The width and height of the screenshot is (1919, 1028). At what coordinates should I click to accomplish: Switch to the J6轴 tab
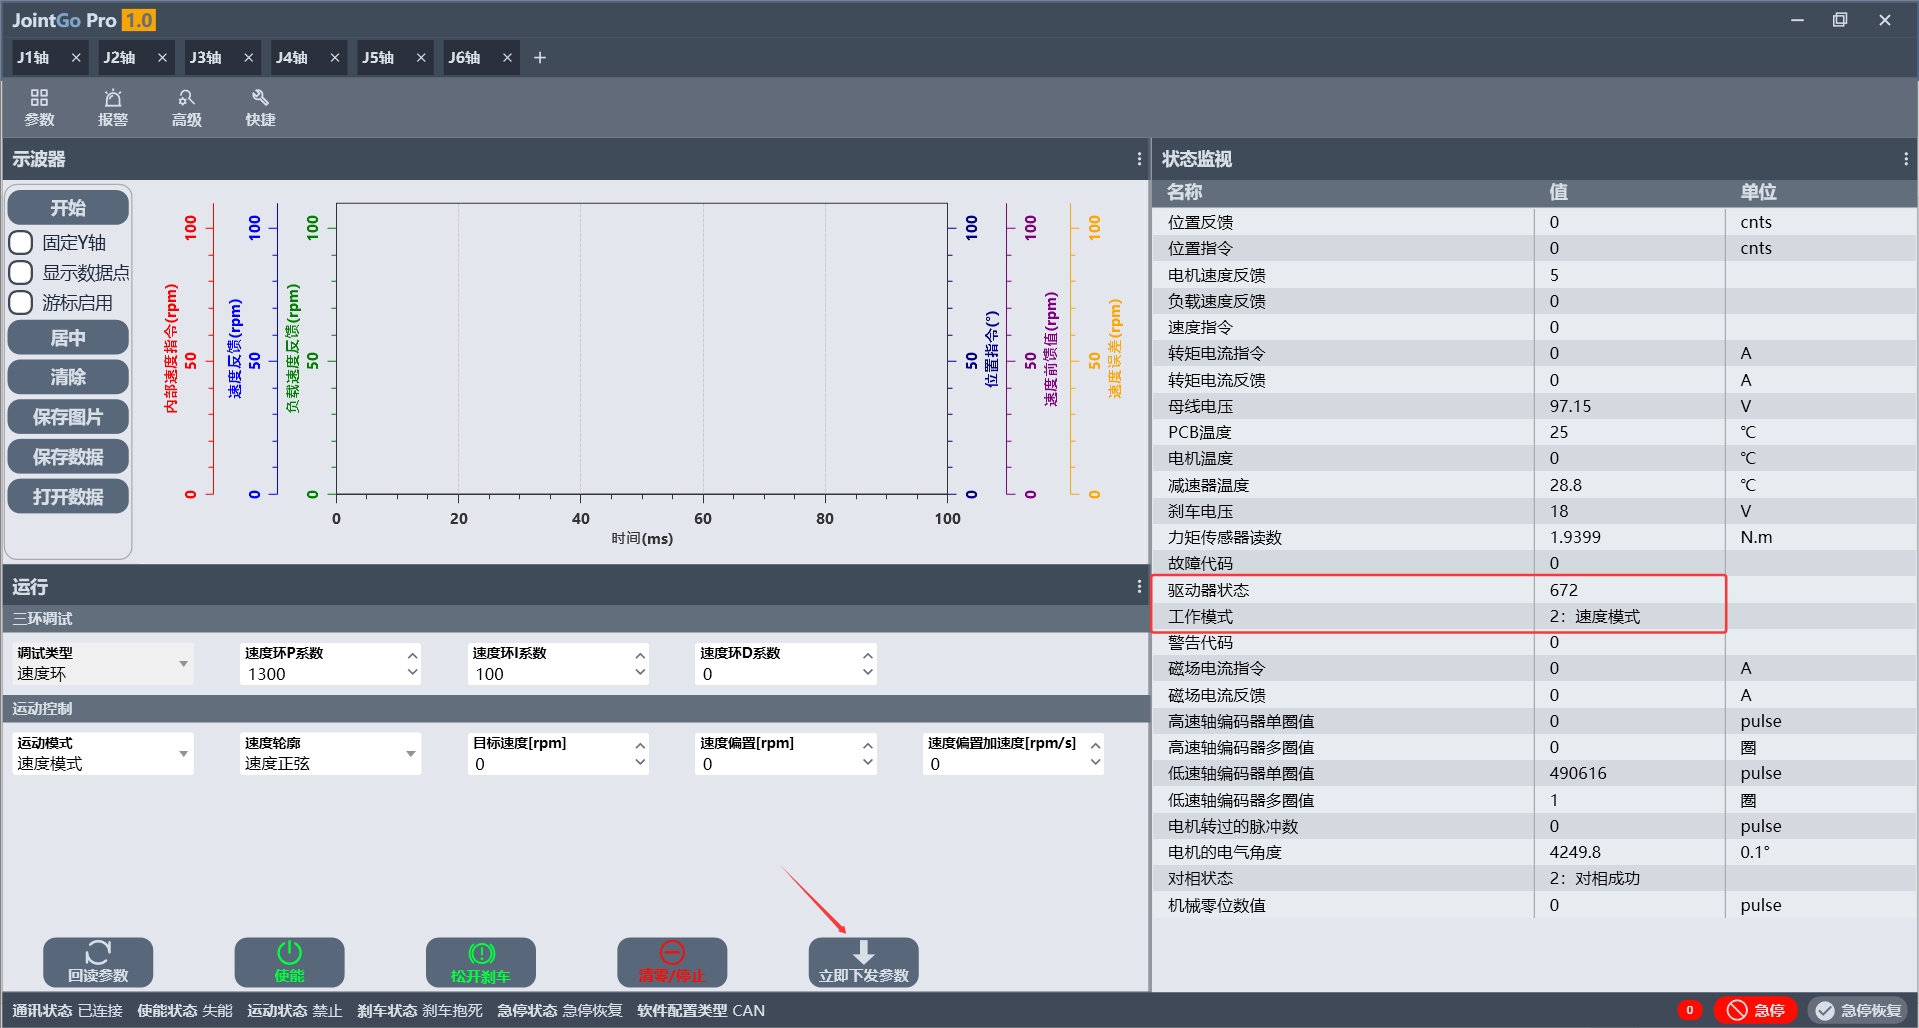pyautogui.click(x=464, y=58)
